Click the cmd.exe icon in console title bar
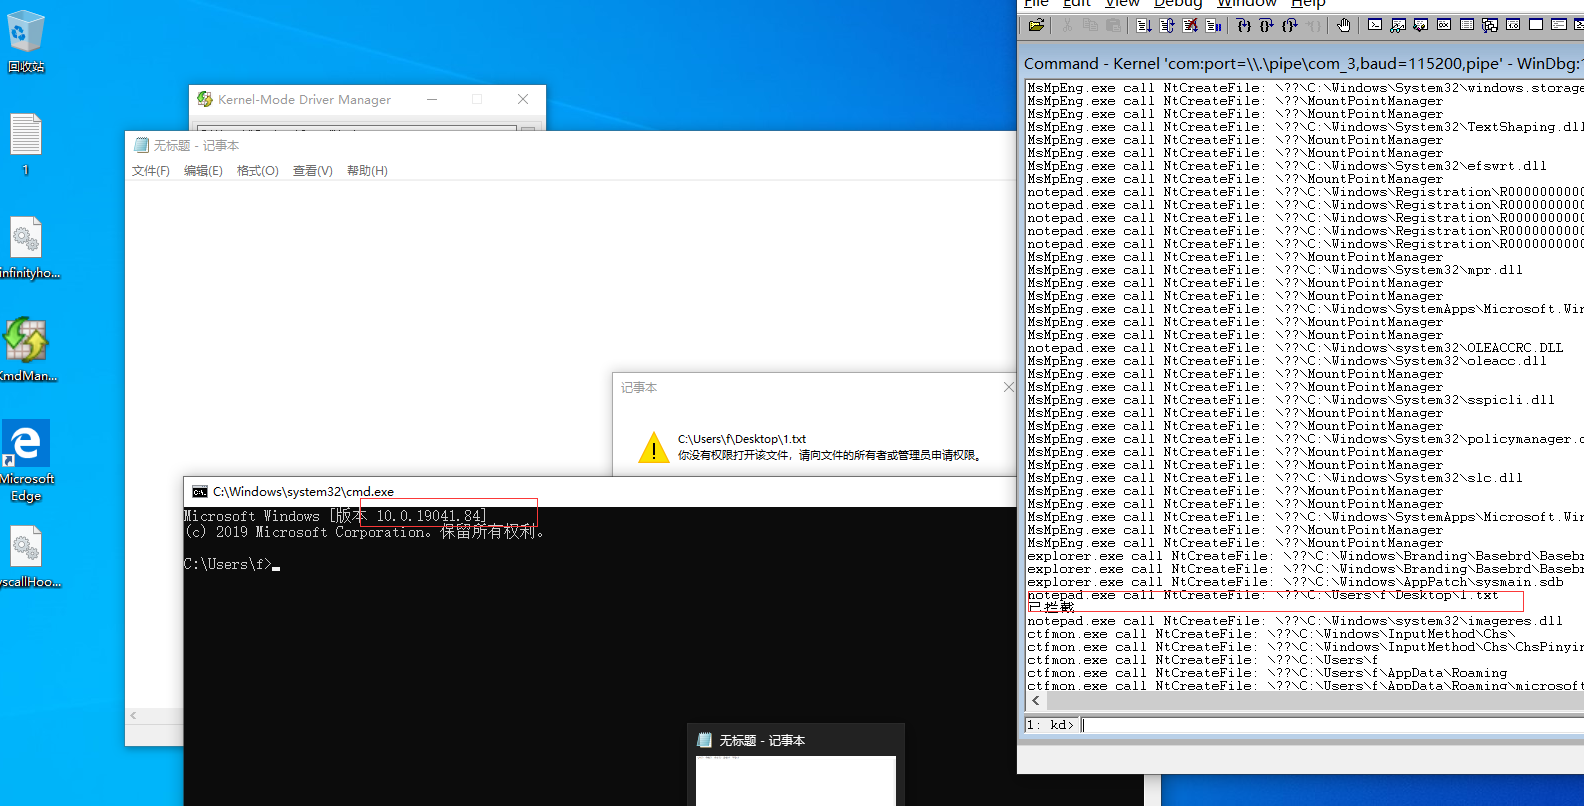Screen dimensions: 1584x806 coord(200,491)
